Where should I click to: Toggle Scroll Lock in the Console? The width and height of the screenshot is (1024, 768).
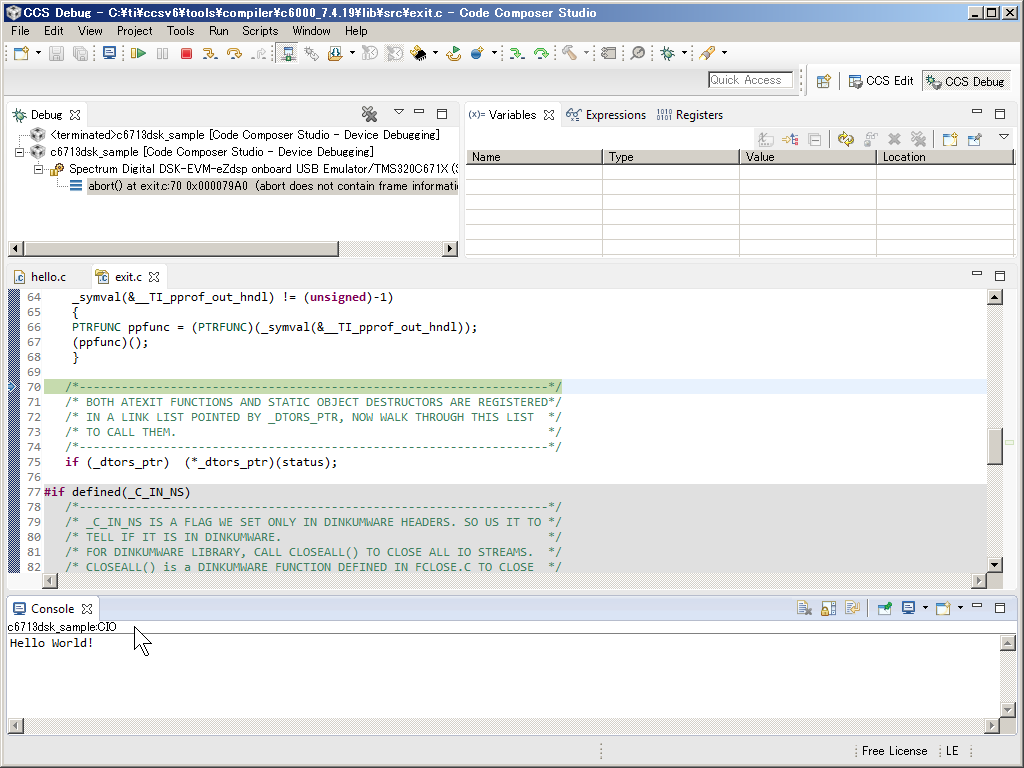pyautogui.click(x=828, y=609)
